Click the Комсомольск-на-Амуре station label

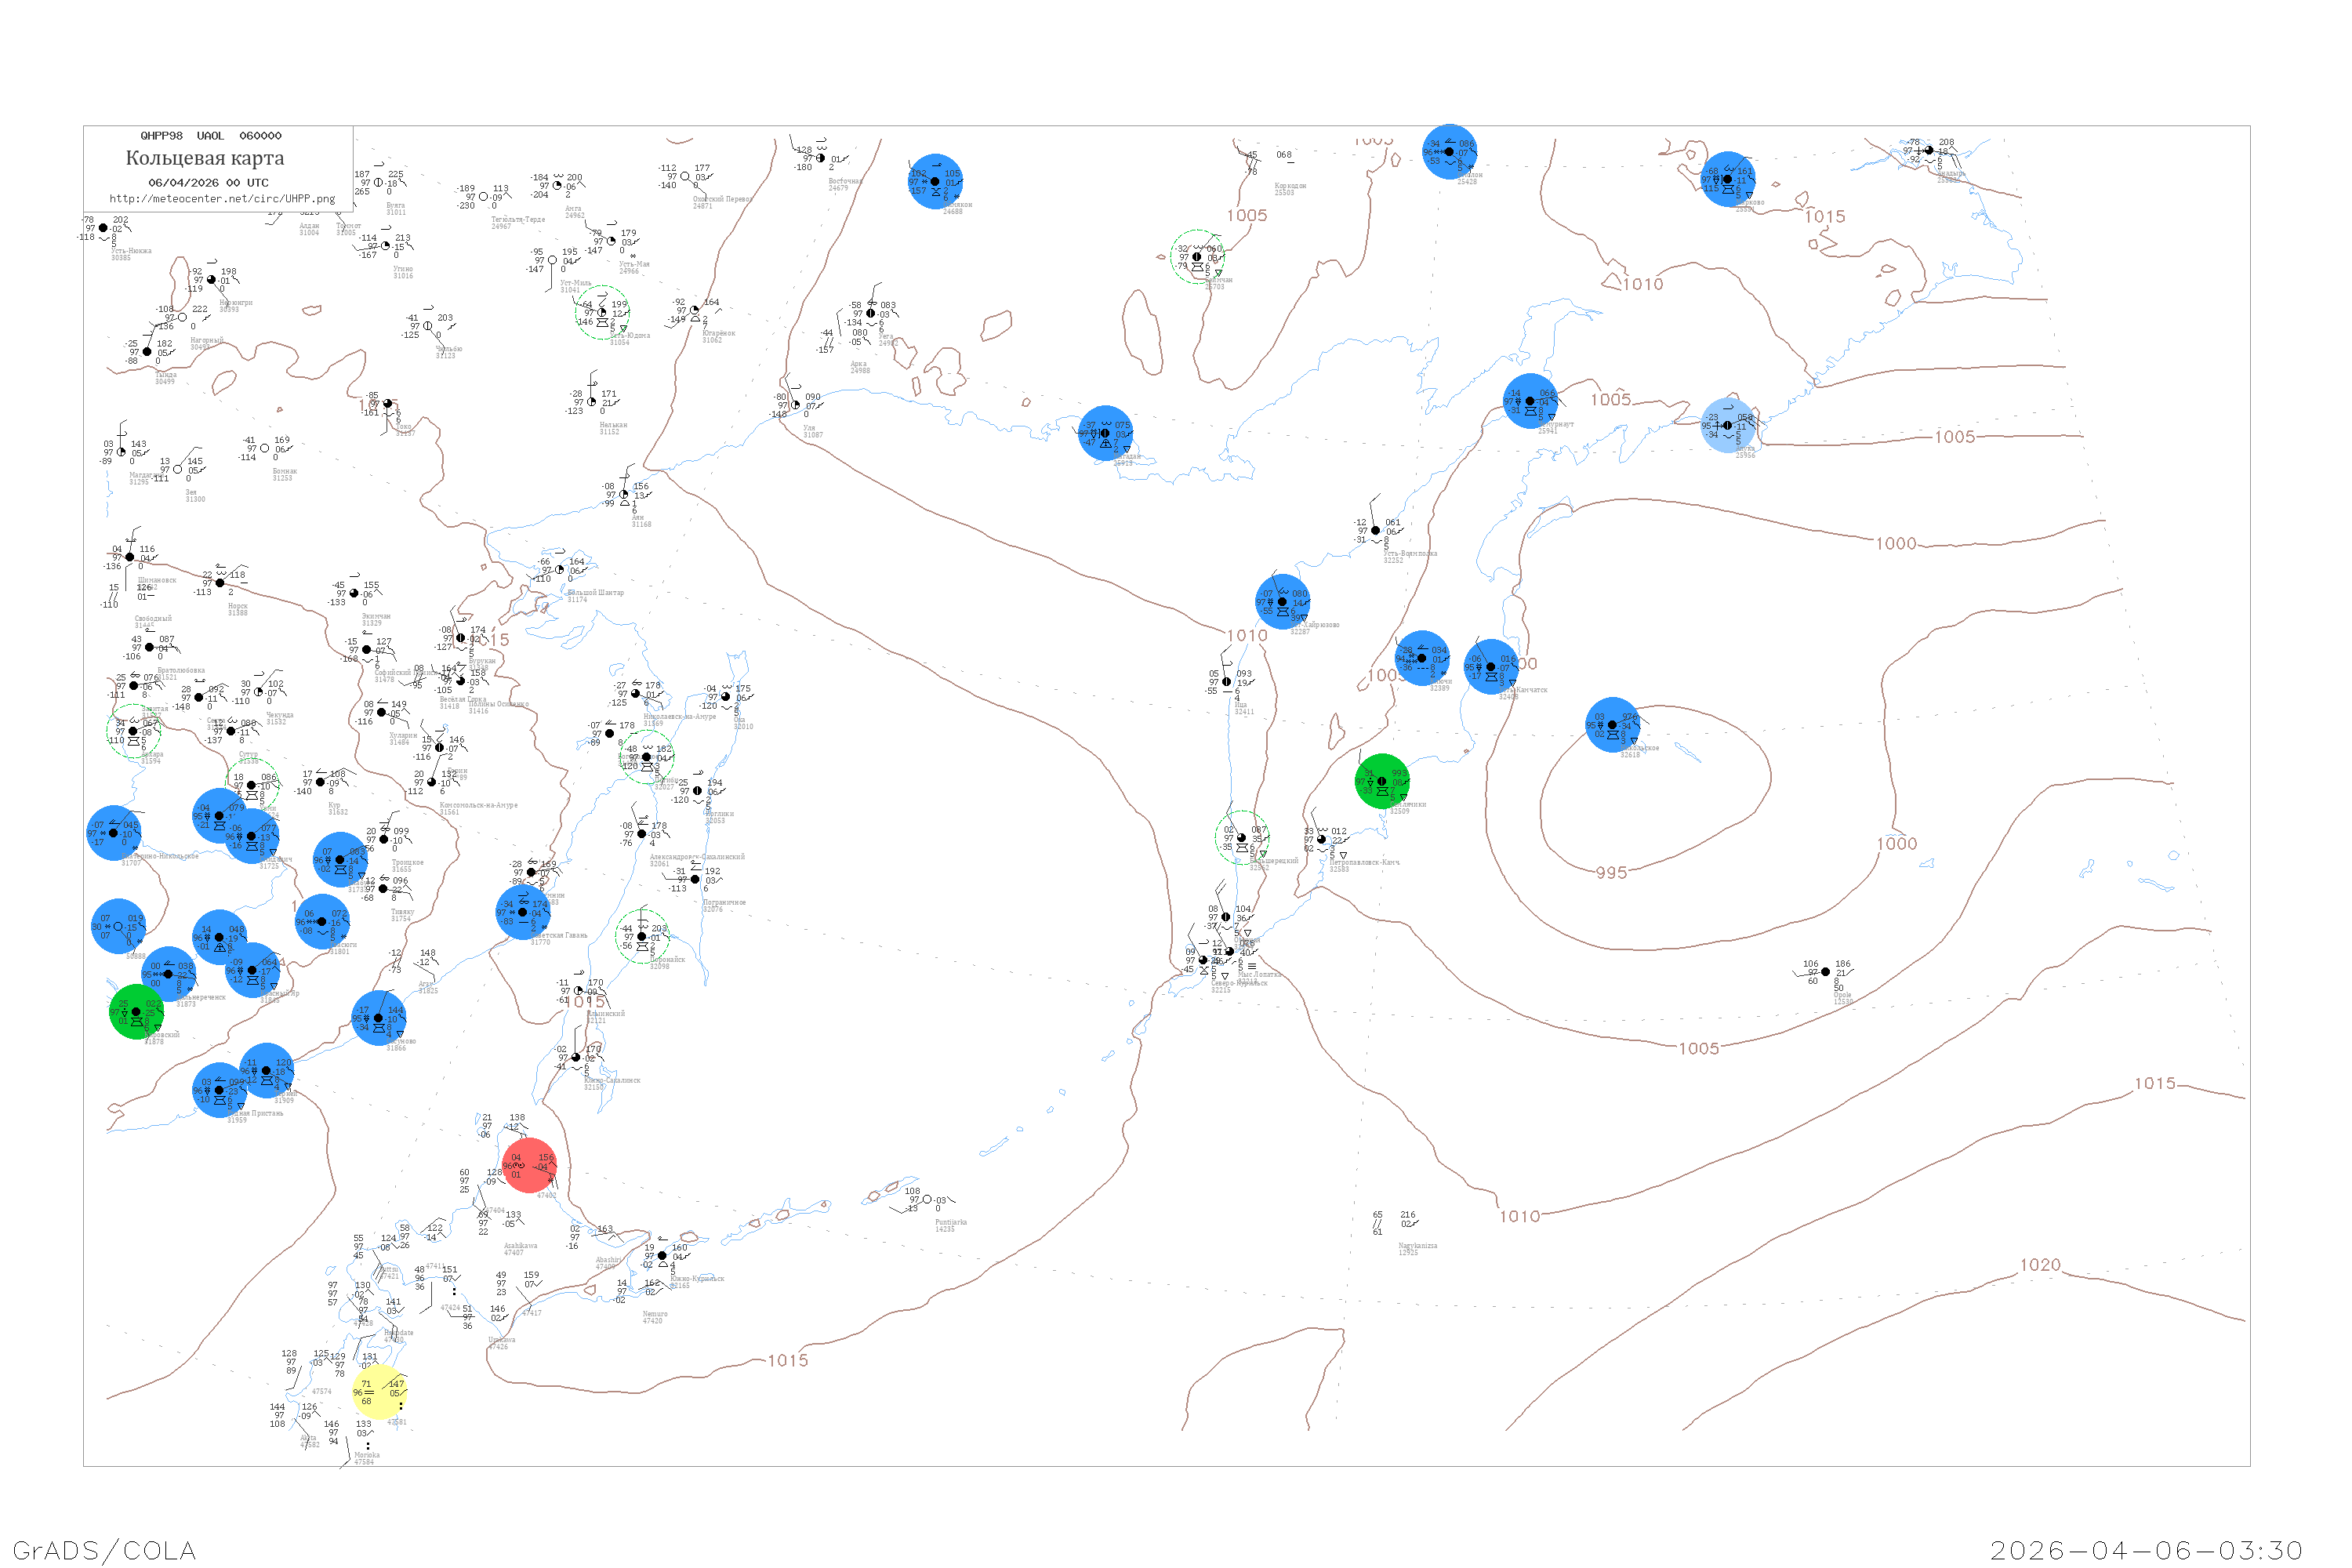pyautogui.click(x=479, y=805)
